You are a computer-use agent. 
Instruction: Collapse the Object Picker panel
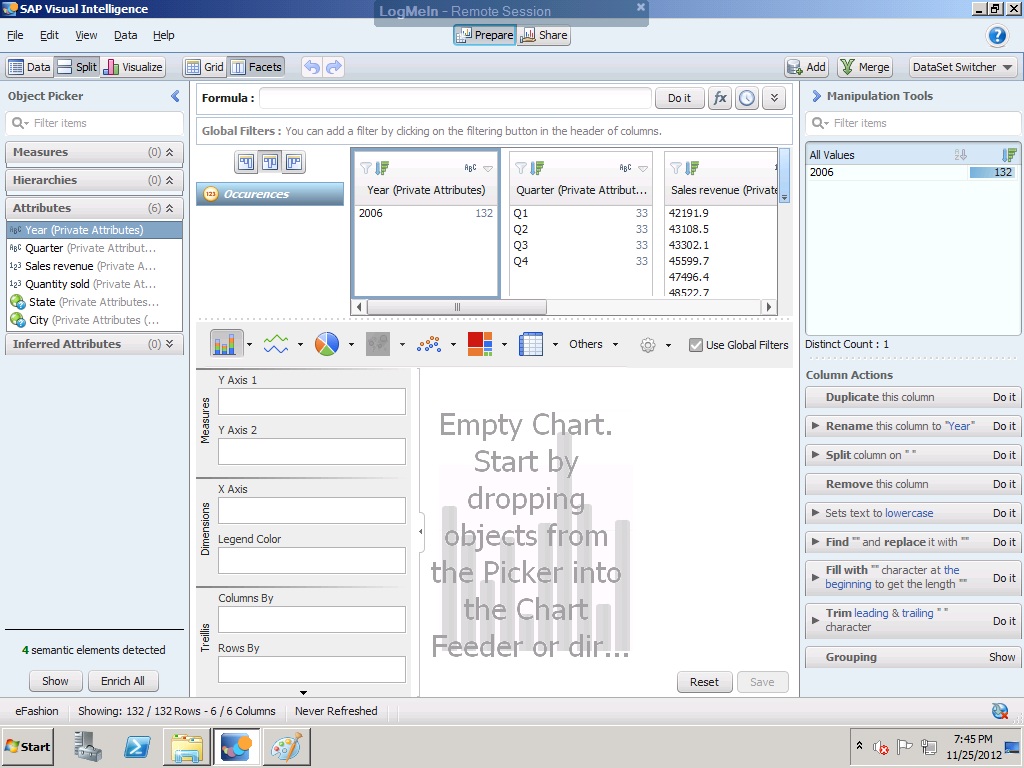pyautogui.click(x=175, y=96)
